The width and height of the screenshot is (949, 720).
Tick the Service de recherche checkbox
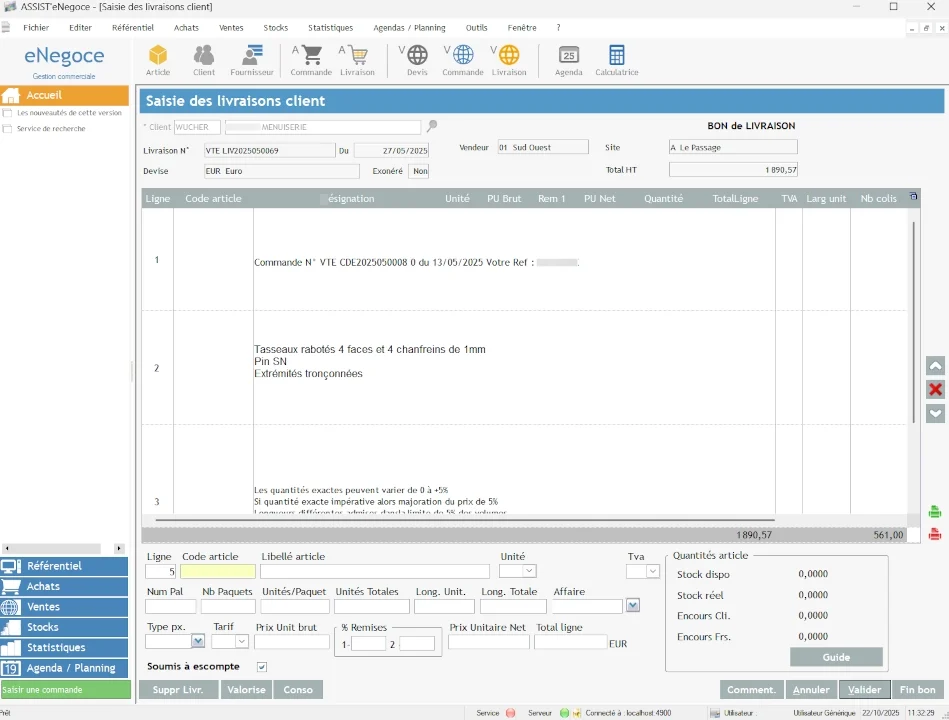tap(8, 129)
